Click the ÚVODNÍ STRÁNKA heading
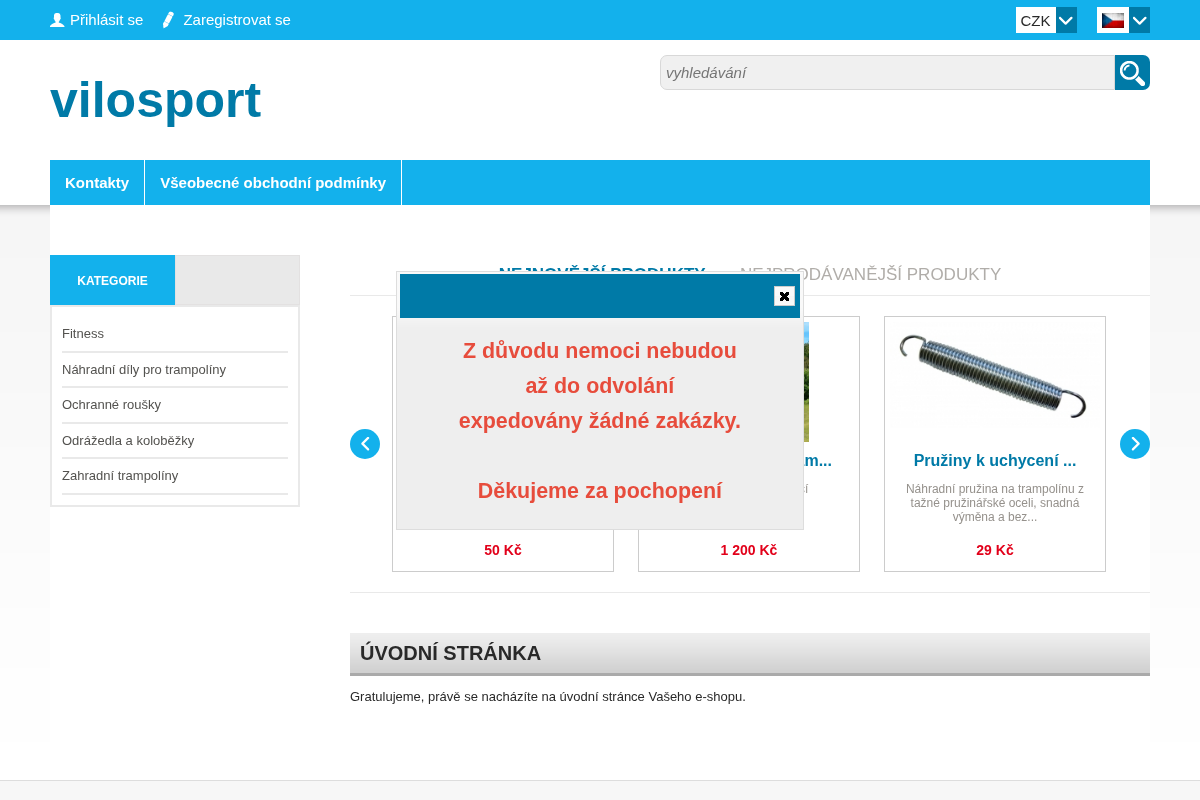 (x=450, y=653)
